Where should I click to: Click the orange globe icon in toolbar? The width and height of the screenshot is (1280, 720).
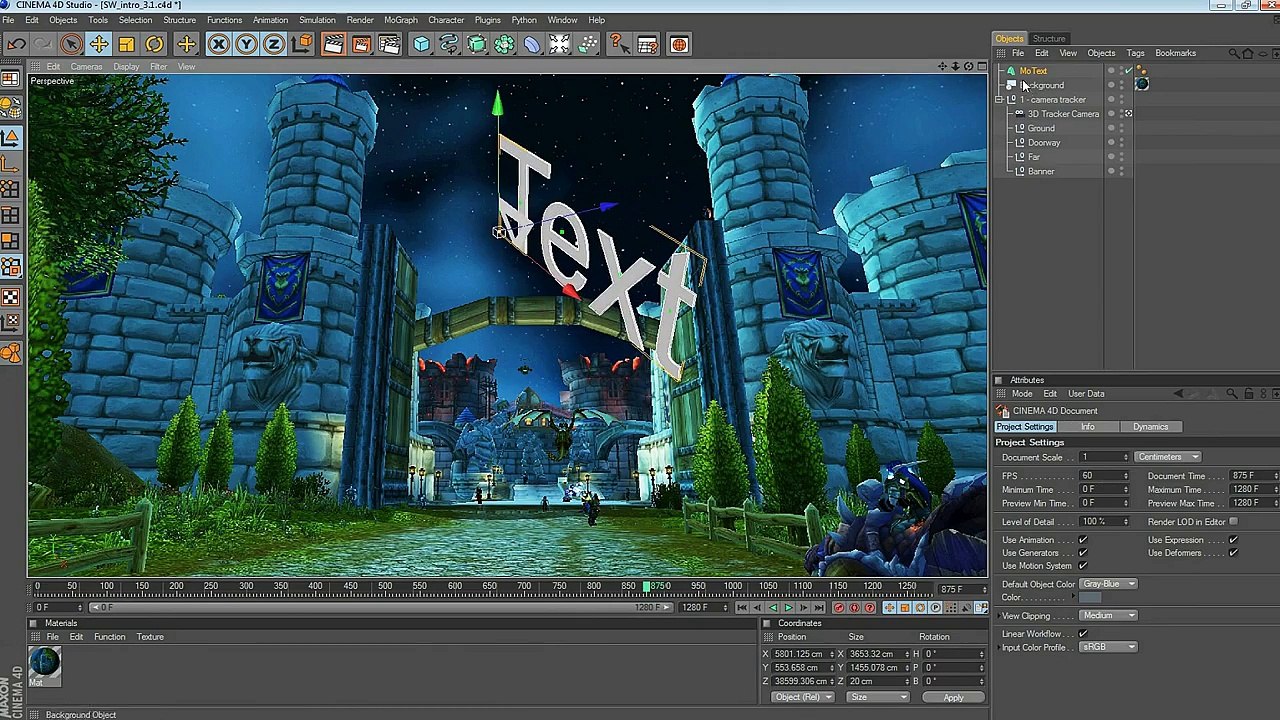[679, 44]
